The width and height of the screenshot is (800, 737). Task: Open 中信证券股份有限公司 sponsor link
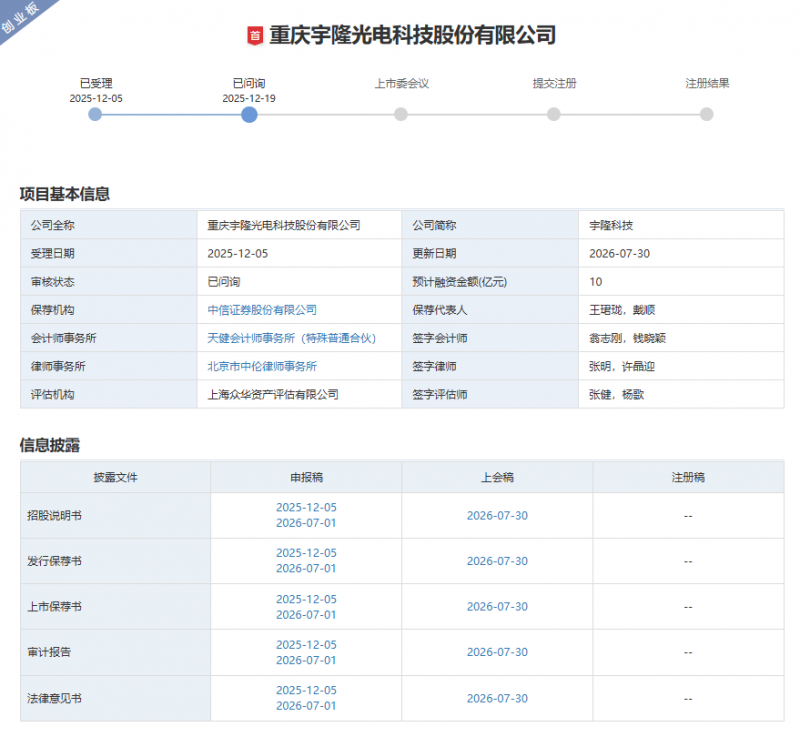tap(262, 310)
